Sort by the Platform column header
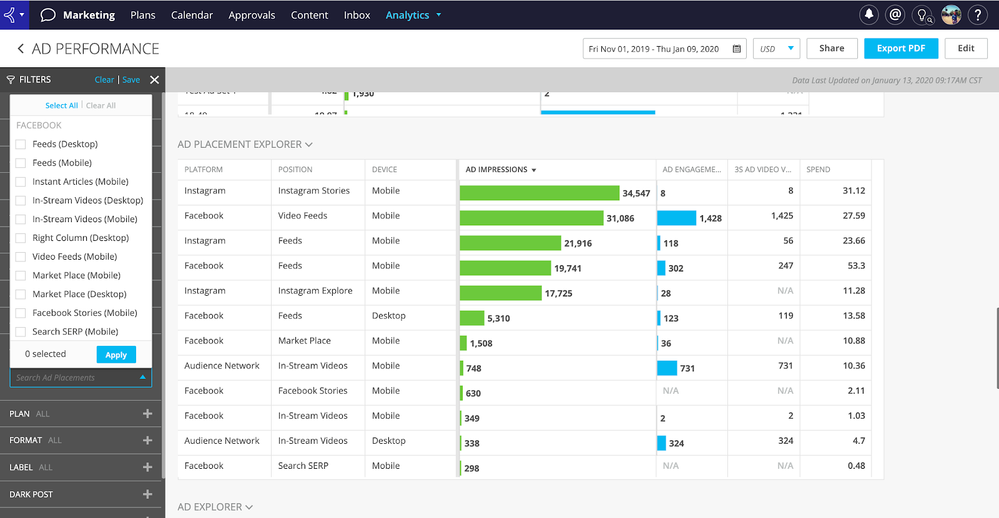This screenshot has height=518, width=999. 204,169
